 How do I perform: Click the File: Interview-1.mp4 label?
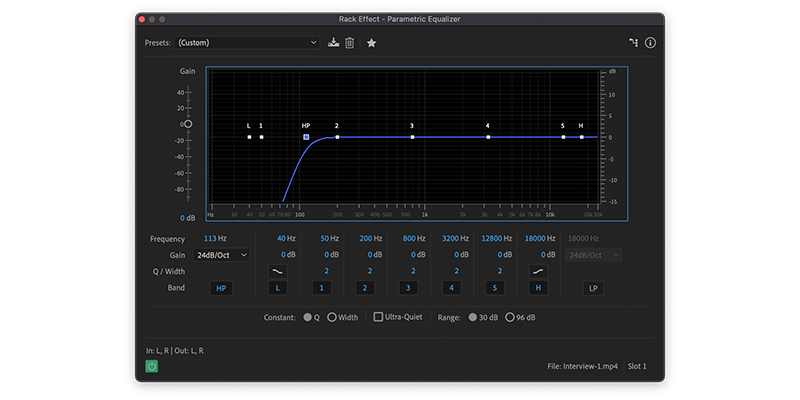(x=582, y=366)
